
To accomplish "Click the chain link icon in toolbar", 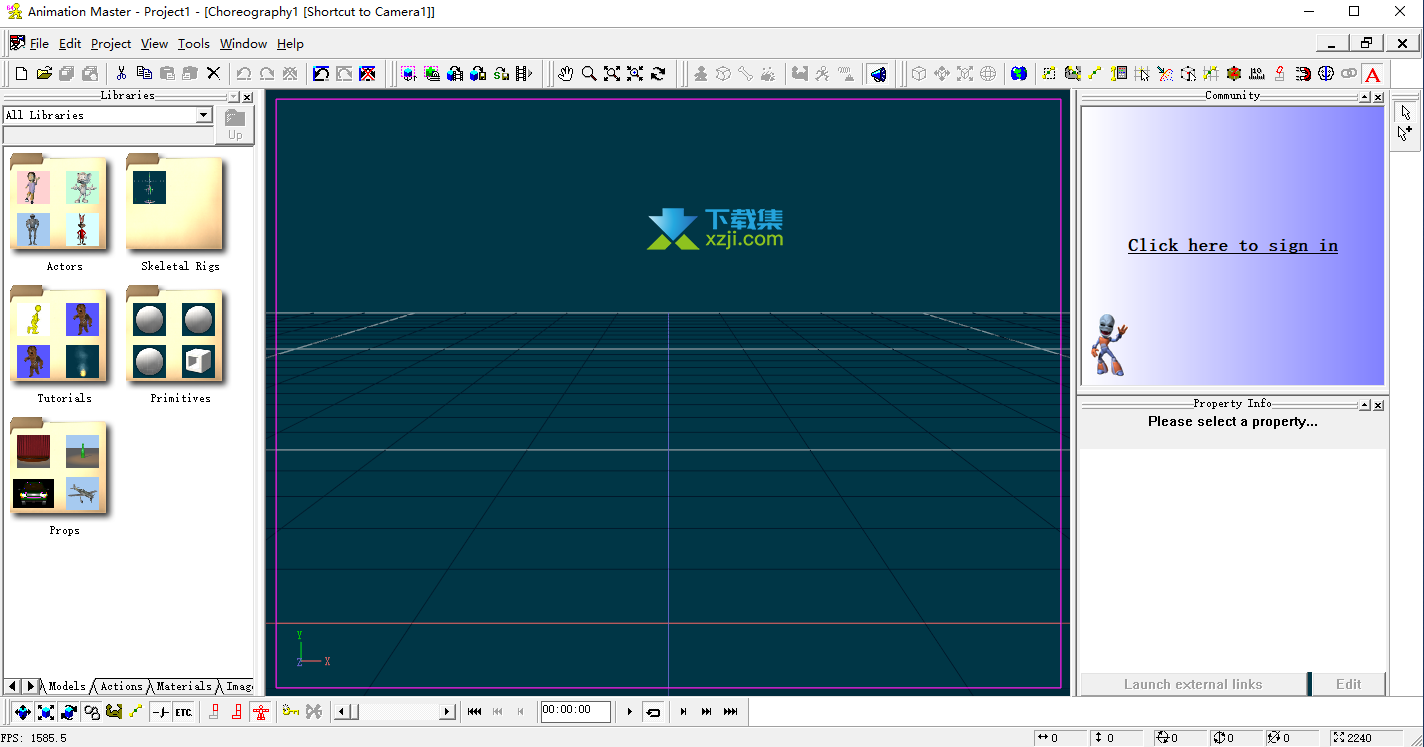I will pyautogui.click(x=1349, y=73).
